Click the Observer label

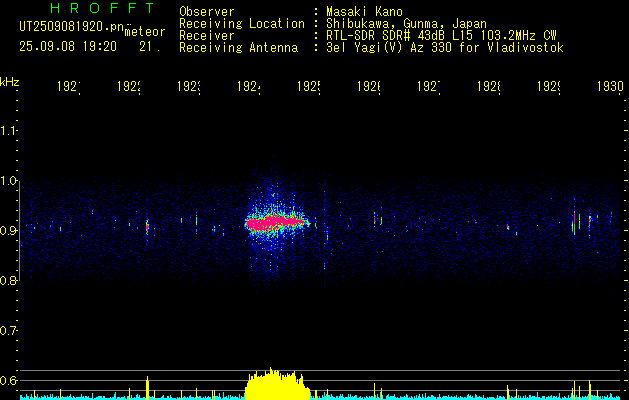click(x=207, y=12)
